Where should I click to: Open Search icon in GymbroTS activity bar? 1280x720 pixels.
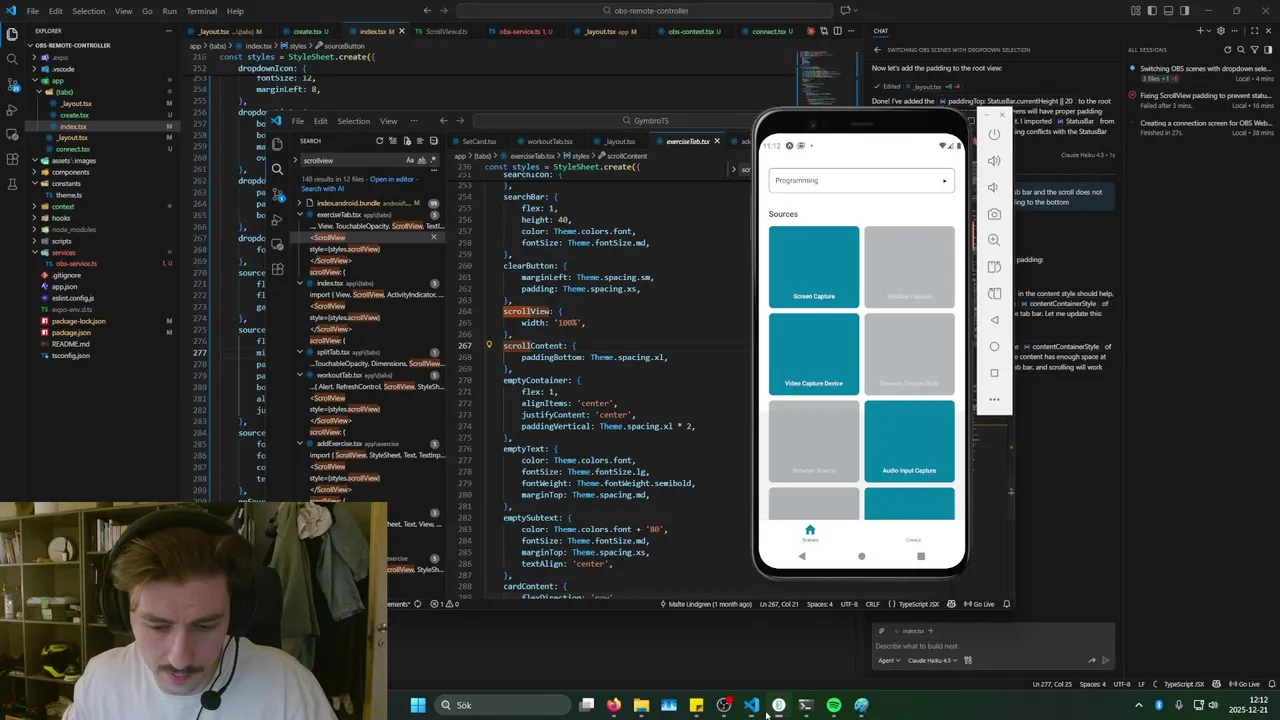[277, 169]
